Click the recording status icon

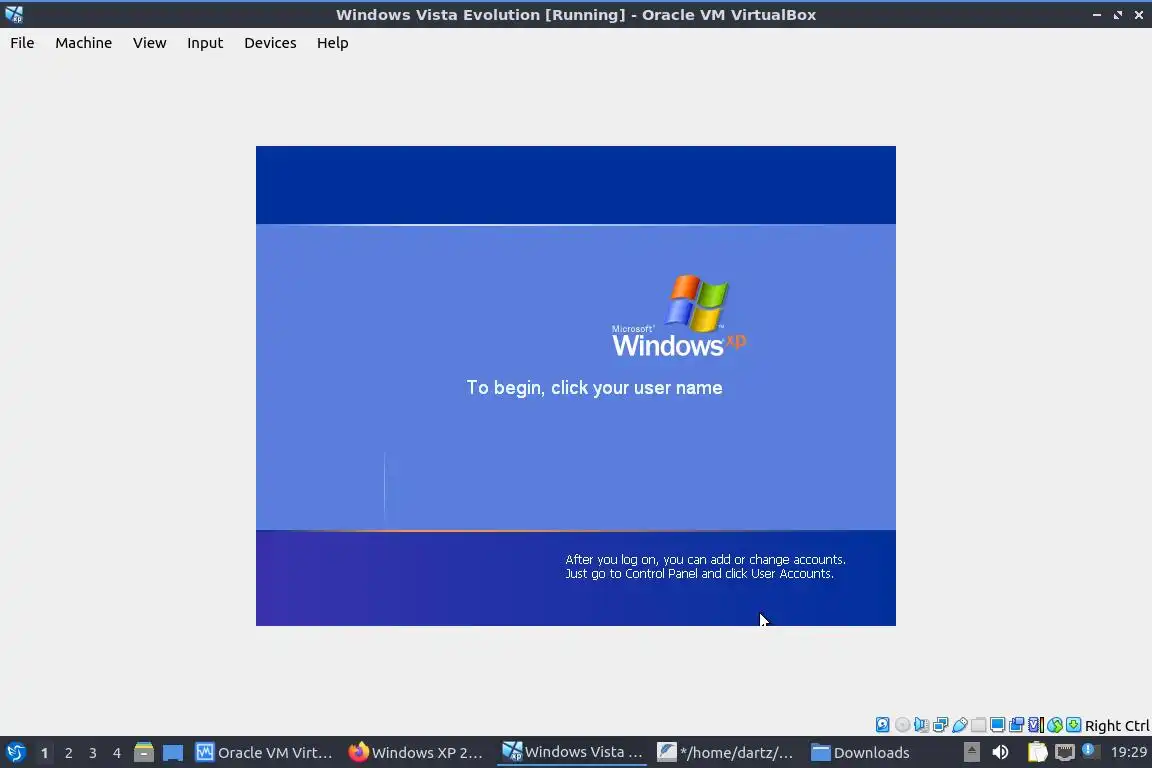coord(1016,725)
